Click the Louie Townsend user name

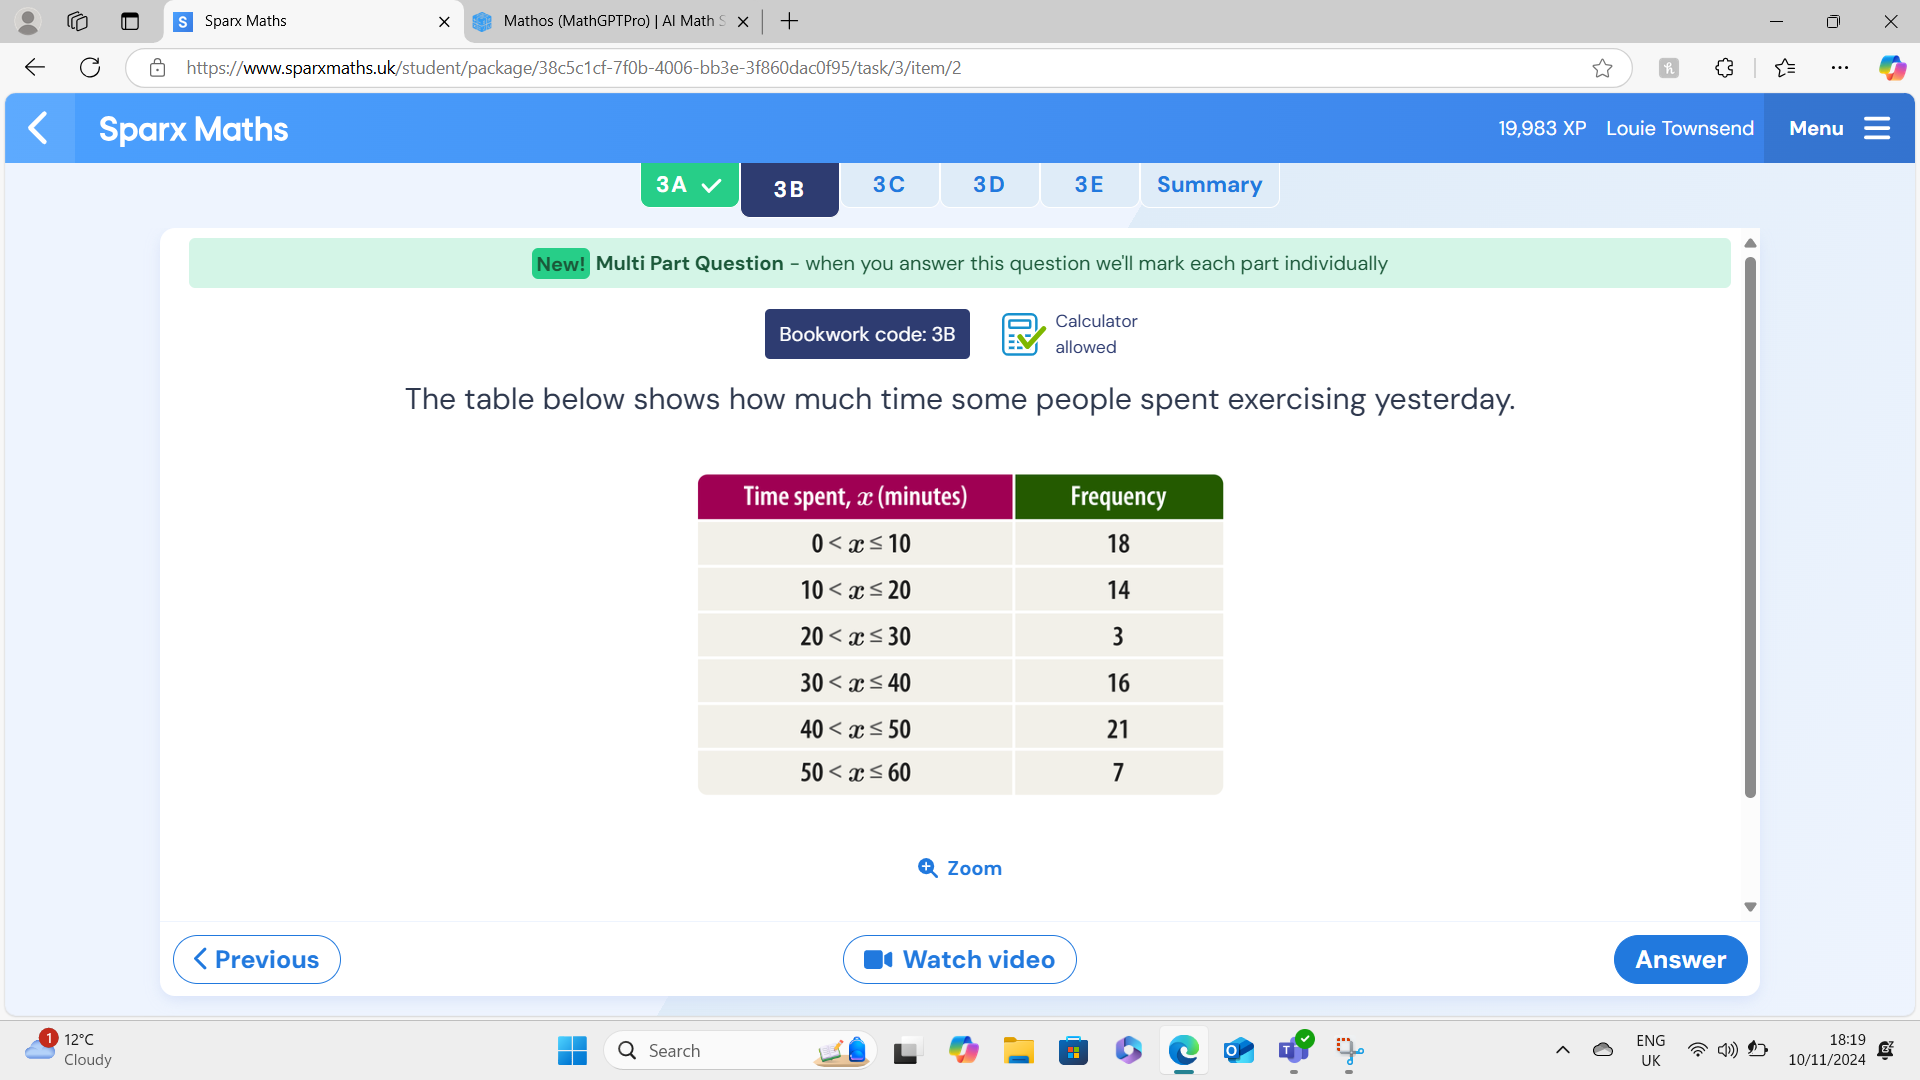pos(1679,128)
